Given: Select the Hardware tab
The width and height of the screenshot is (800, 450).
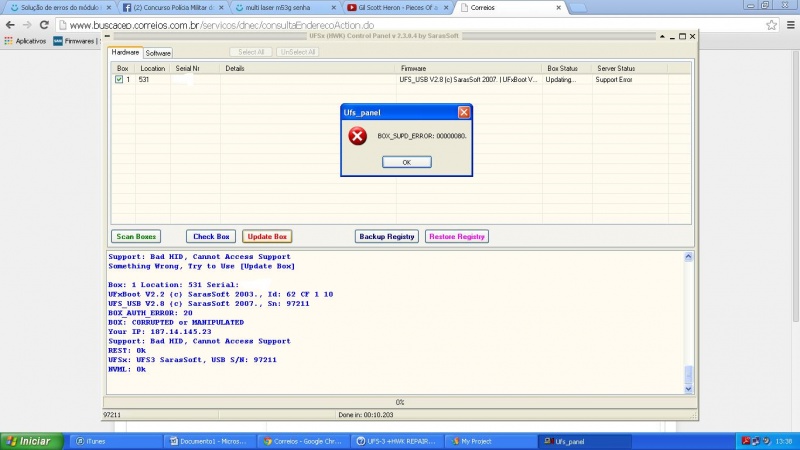Looking at the screenshot, I should coord(125,52).
